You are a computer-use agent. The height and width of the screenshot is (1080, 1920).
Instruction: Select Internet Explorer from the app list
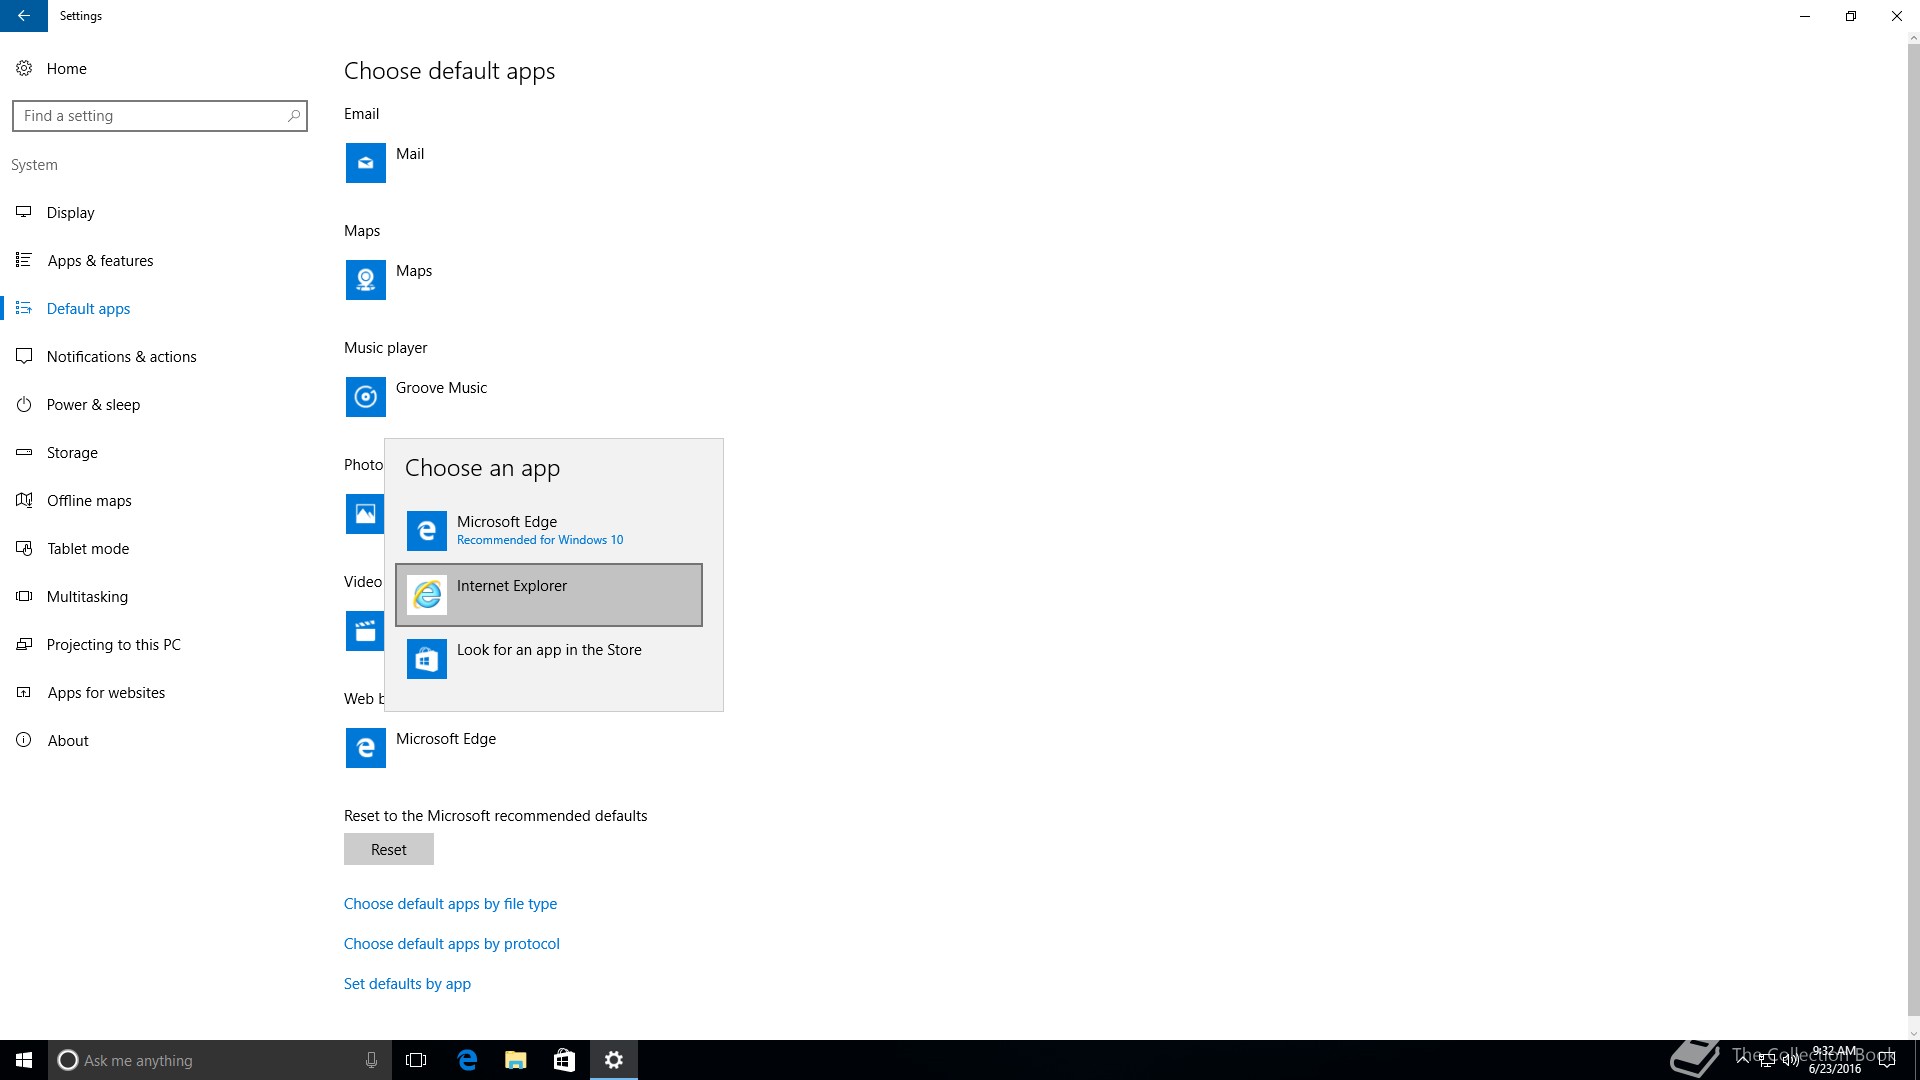(x=548, y=595)
